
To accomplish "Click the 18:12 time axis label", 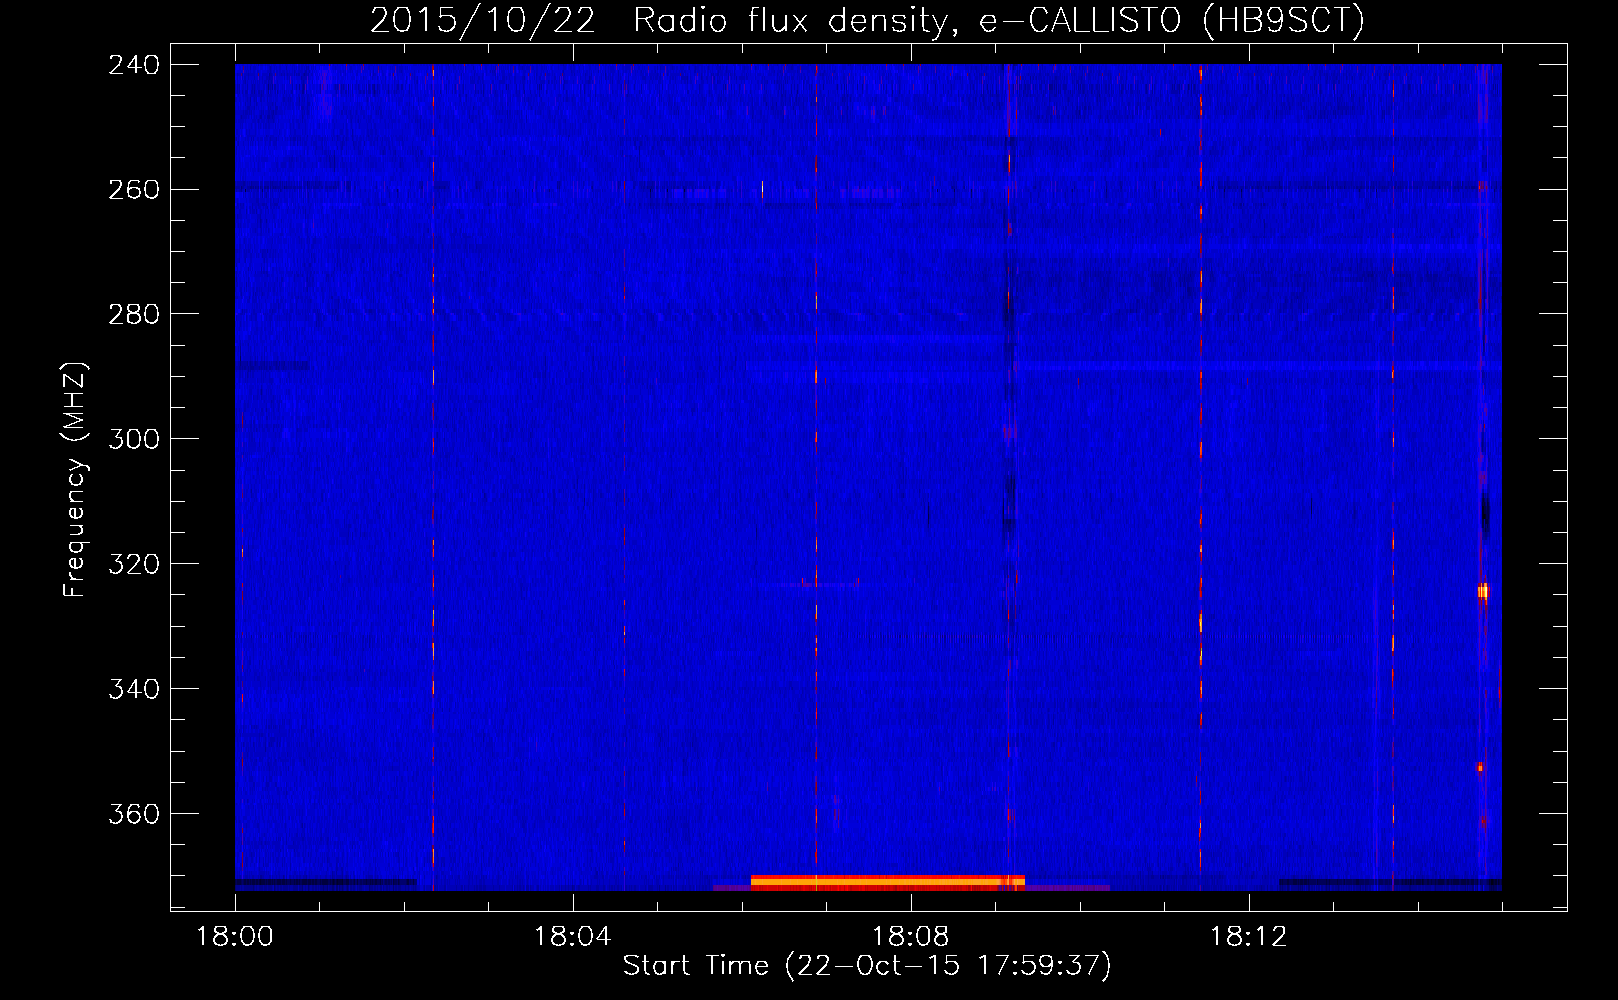I will coord(1248,937).
